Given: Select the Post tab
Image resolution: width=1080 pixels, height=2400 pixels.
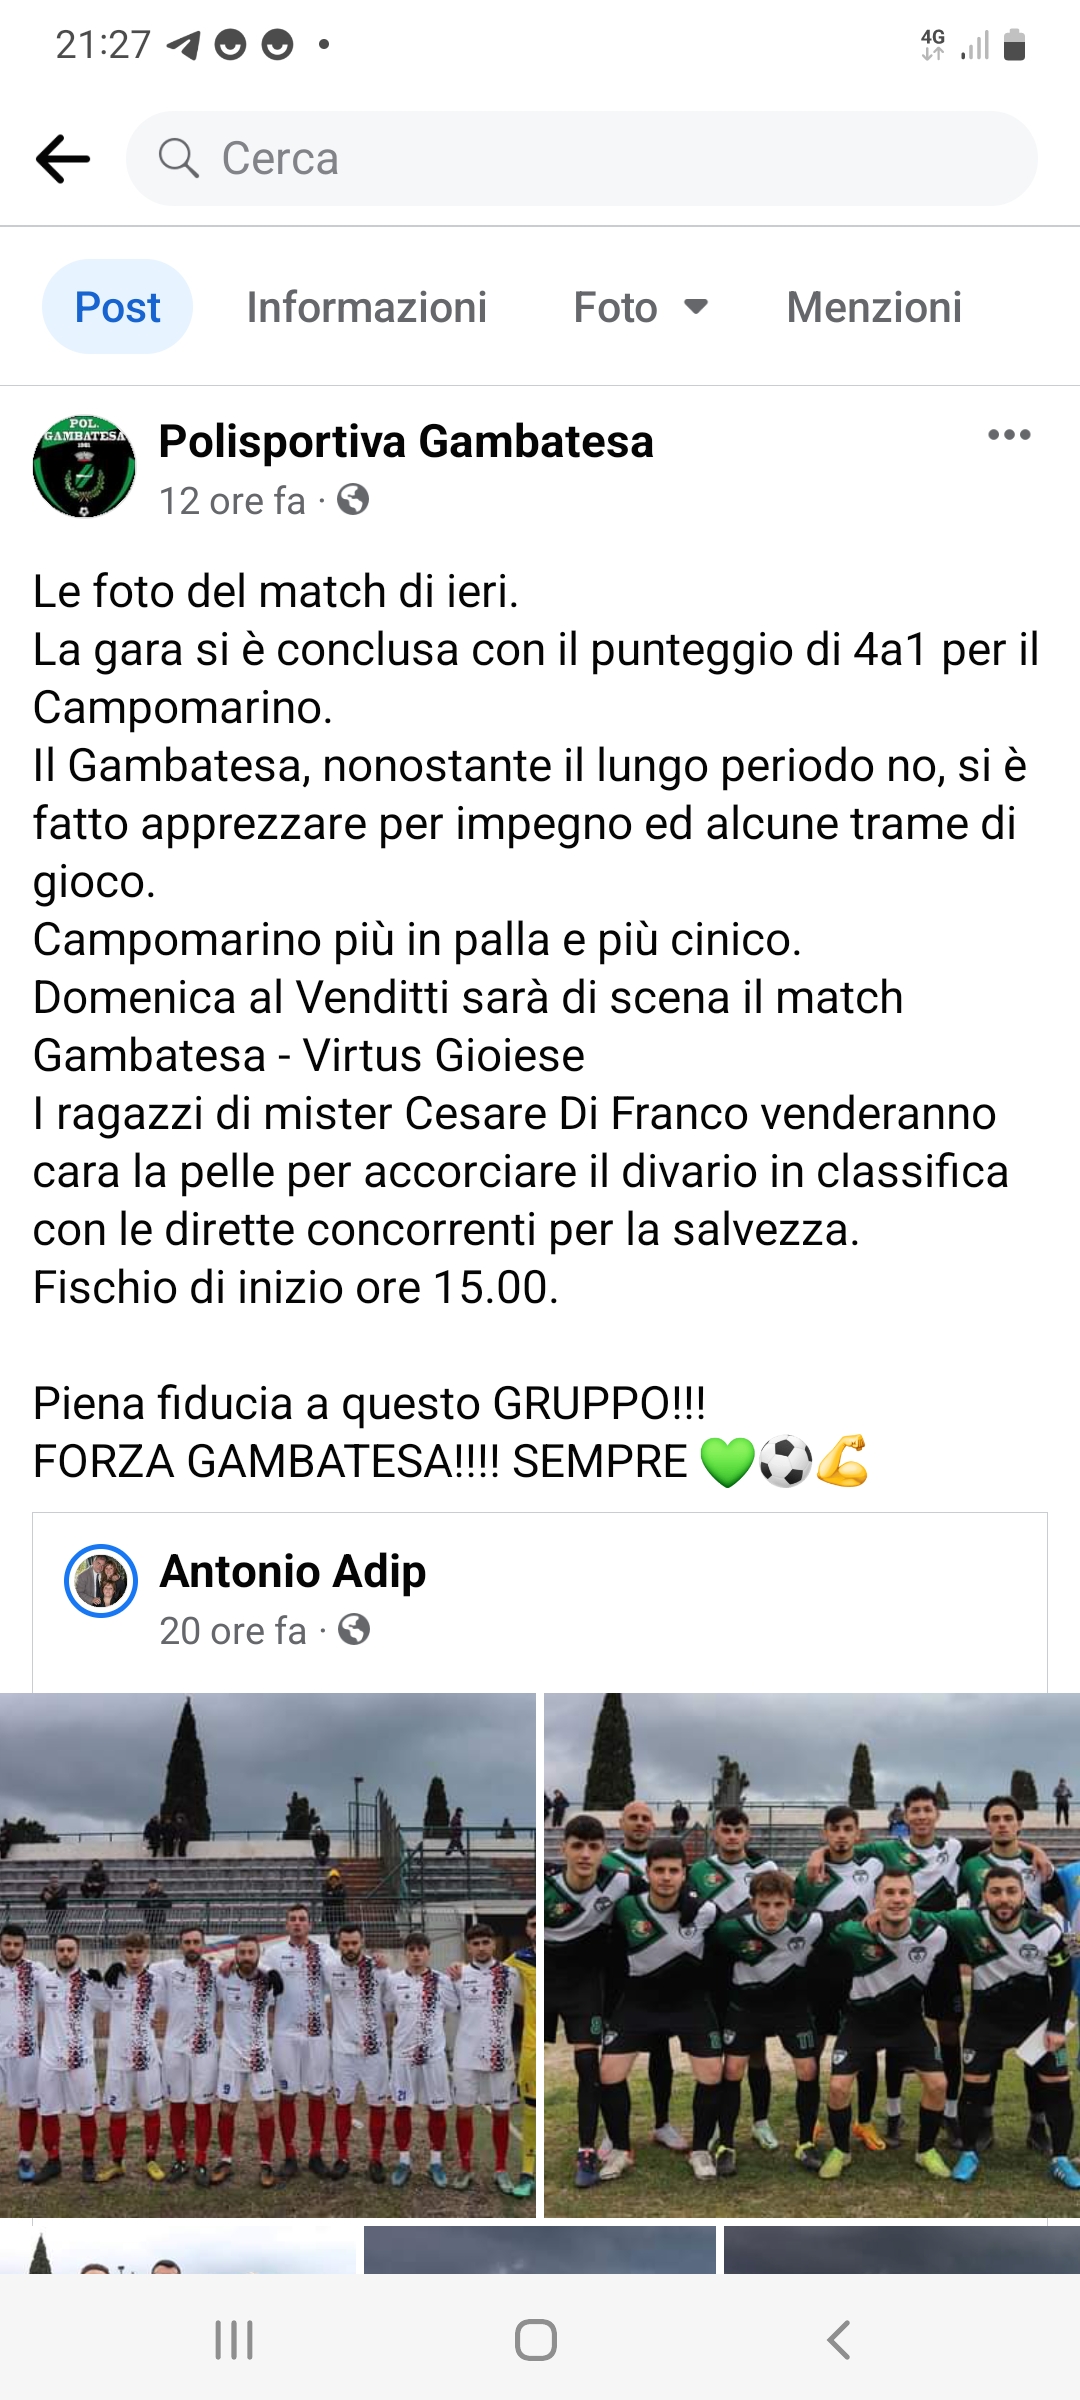Looking at the screenshot, I should [117, 307].
